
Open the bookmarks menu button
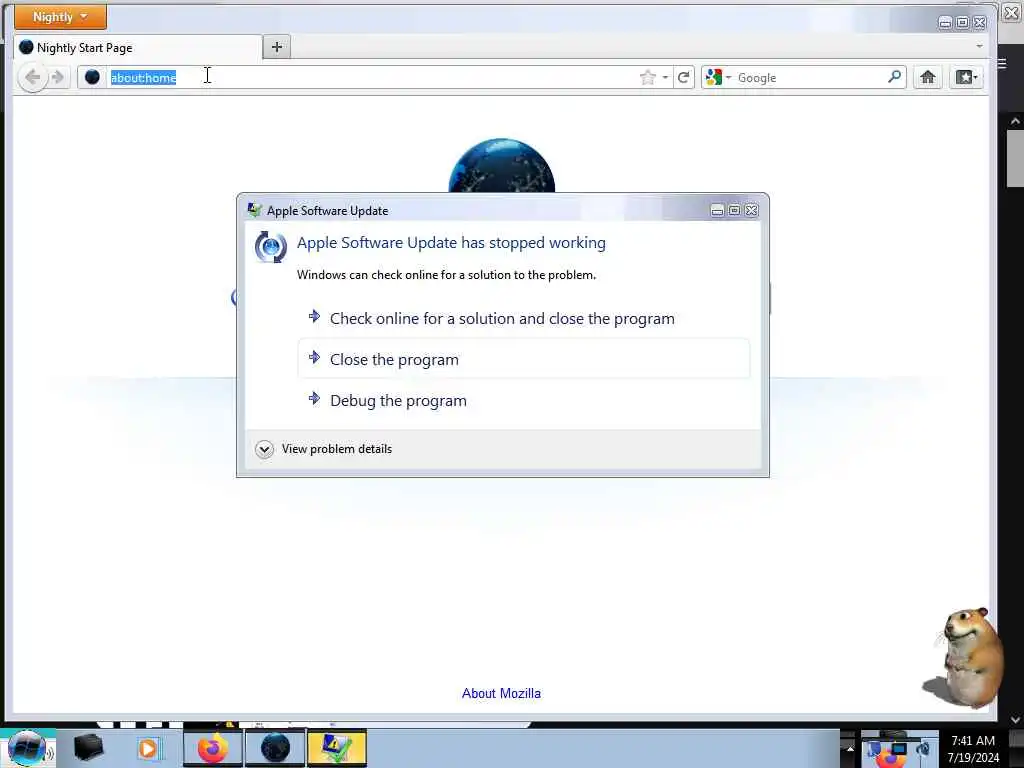[967, 78]
